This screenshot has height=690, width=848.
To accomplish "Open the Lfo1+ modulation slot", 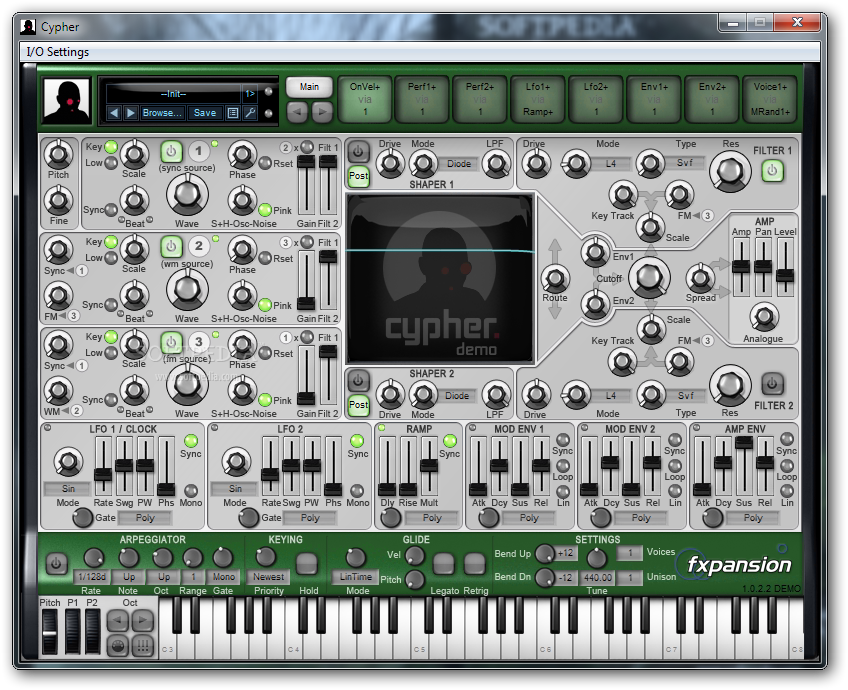I will pyautogui.click(x=538, y=99).
